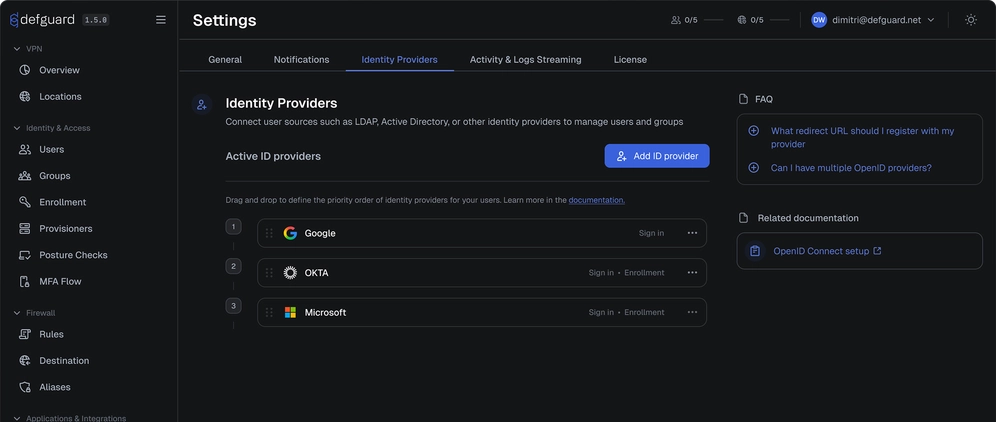The image size is (996, 422).
Task: Click the priority number 3 badge
Action: click(233, 306)
